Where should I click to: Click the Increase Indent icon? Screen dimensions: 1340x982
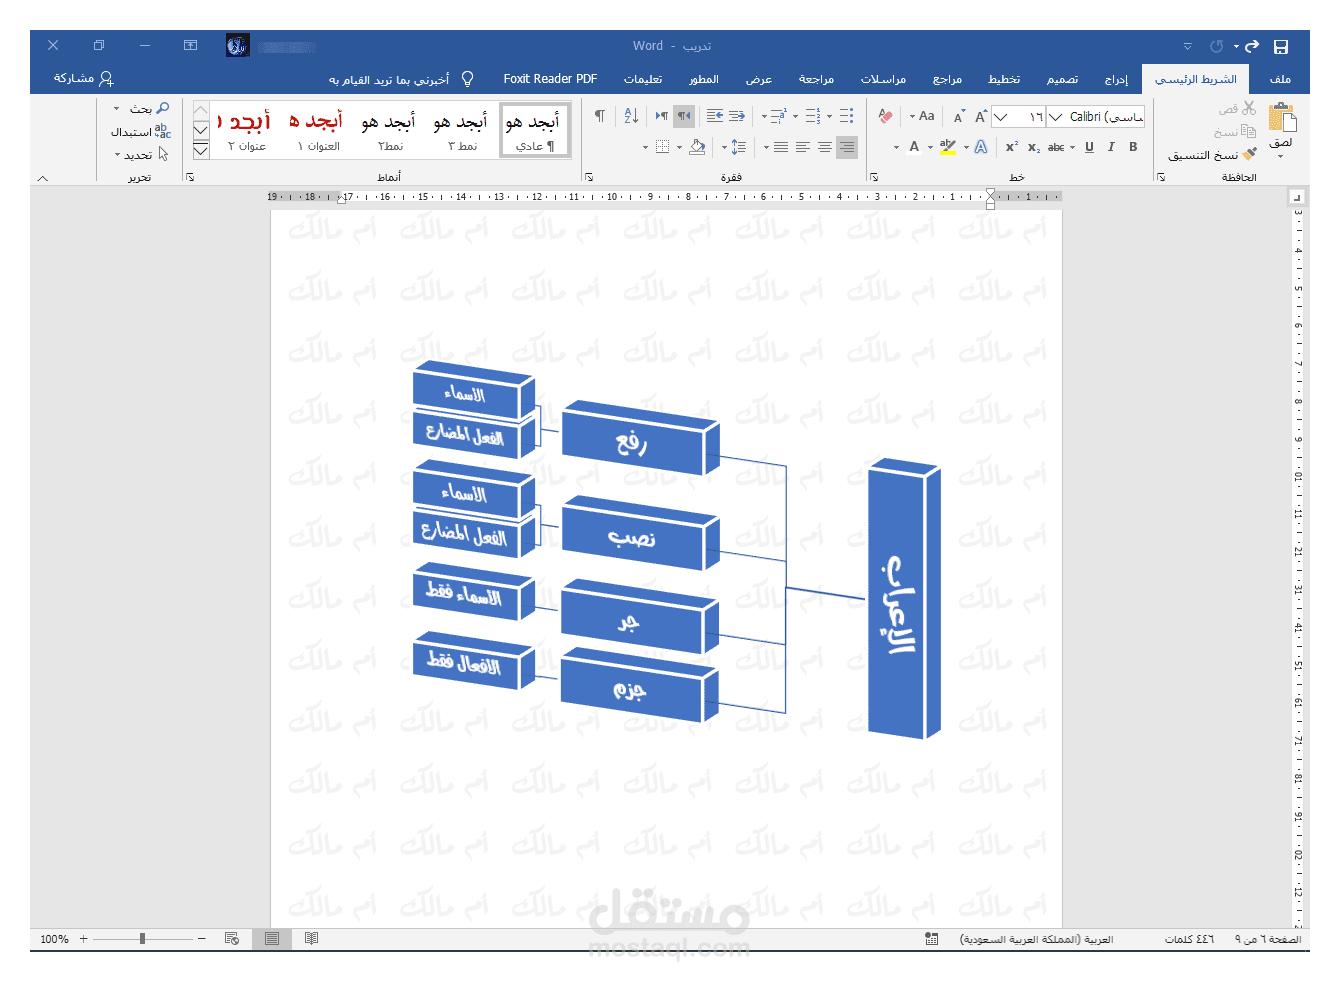[715, 116]
